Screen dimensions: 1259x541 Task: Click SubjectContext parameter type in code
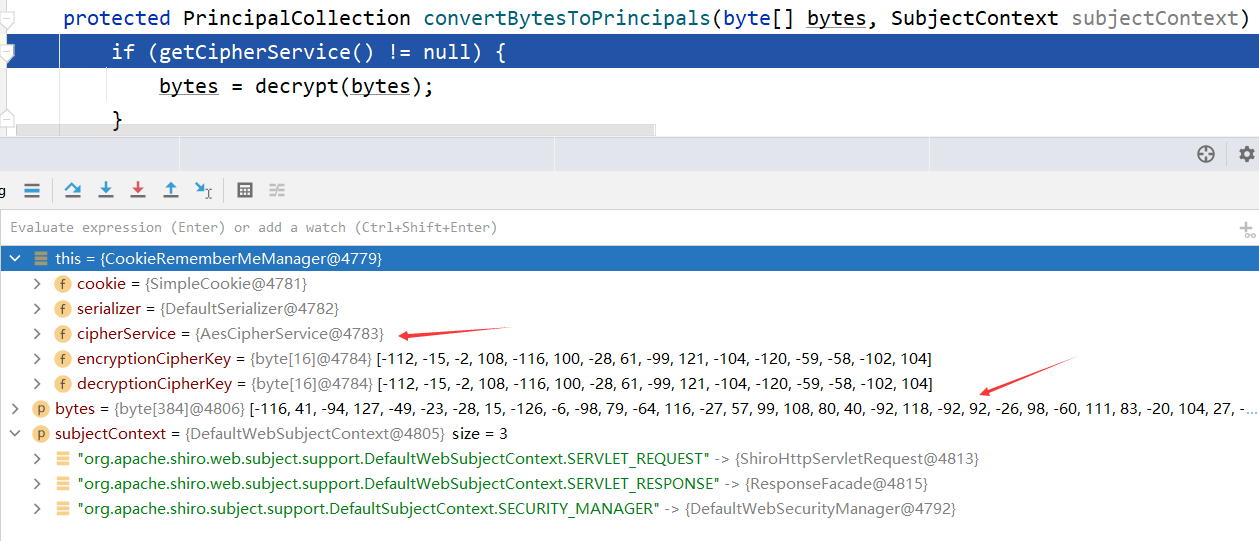click(x=975, y=18)
